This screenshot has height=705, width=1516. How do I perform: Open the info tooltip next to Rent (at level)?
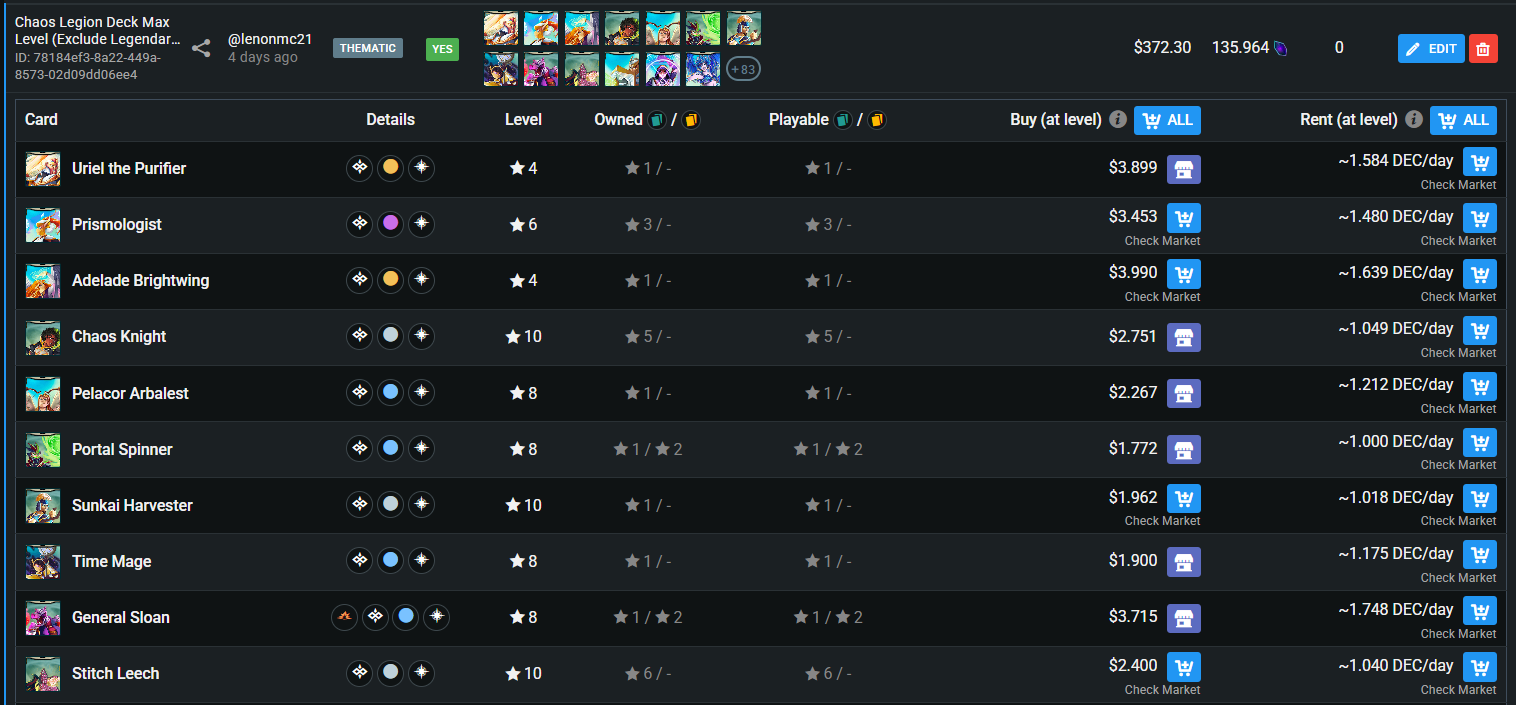(1413, 119)
